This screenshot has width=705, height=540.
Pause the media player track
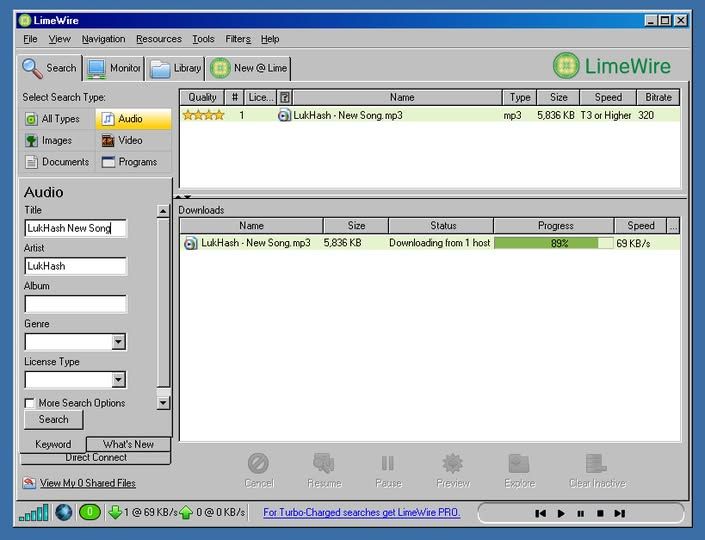(580, 513)
